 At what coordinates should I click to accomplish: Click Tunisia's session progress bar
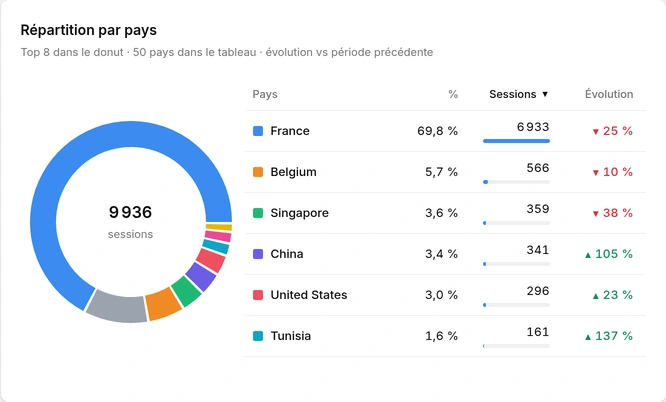point(516,346)
